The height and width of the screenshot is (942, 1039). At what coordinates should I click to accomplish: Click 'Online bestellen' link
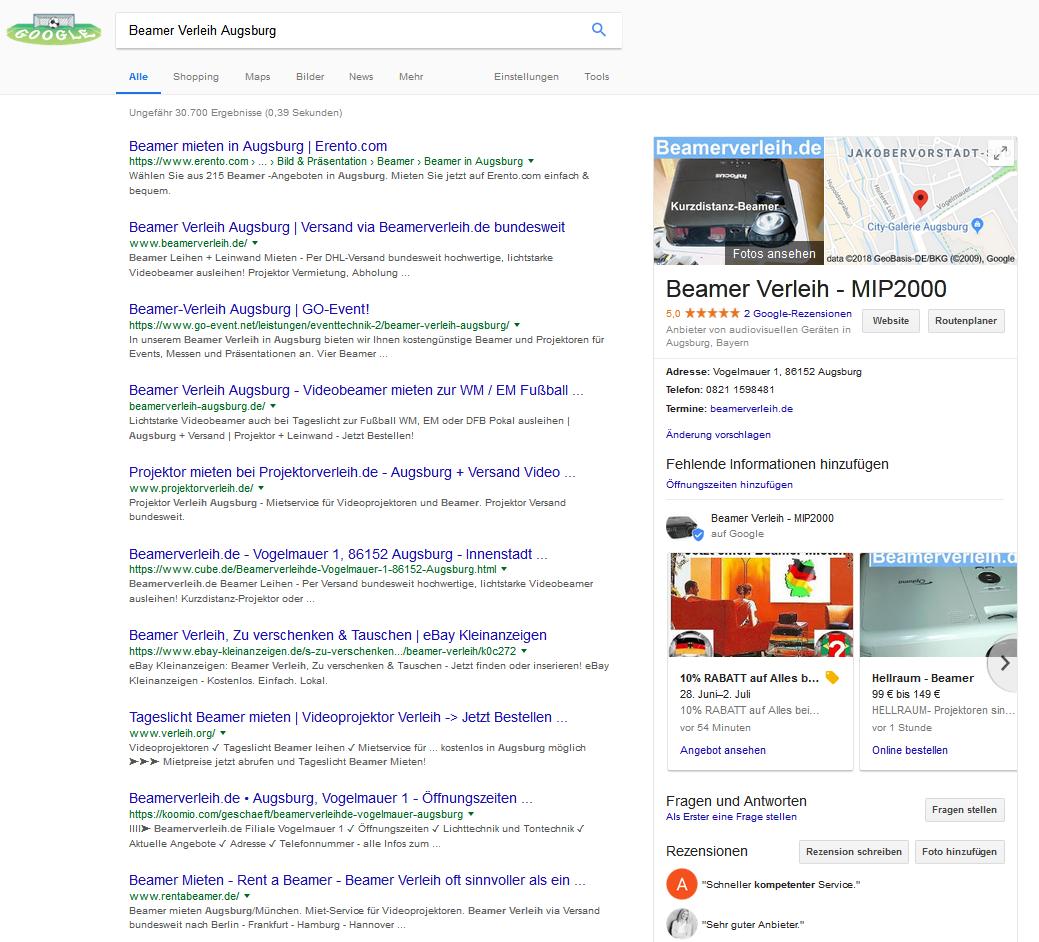click(910, 750)
